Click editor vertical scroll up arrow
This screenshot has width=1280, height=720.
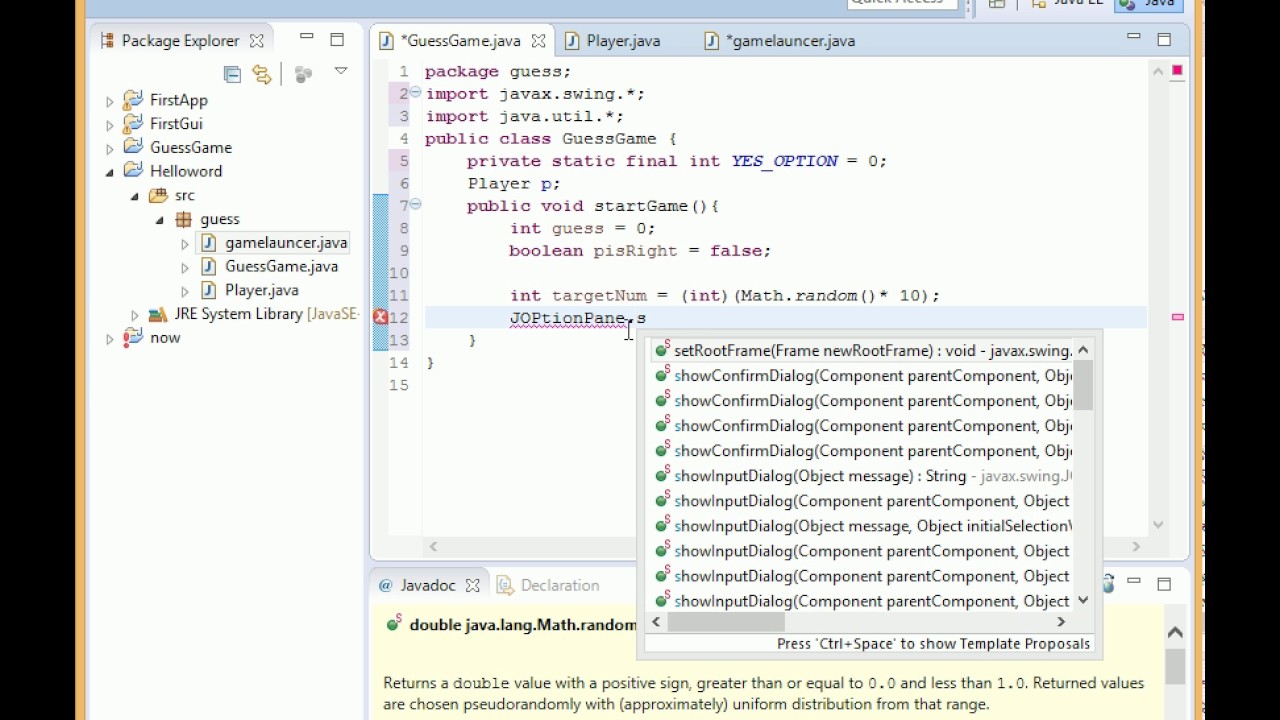[x=1158, y=72]
